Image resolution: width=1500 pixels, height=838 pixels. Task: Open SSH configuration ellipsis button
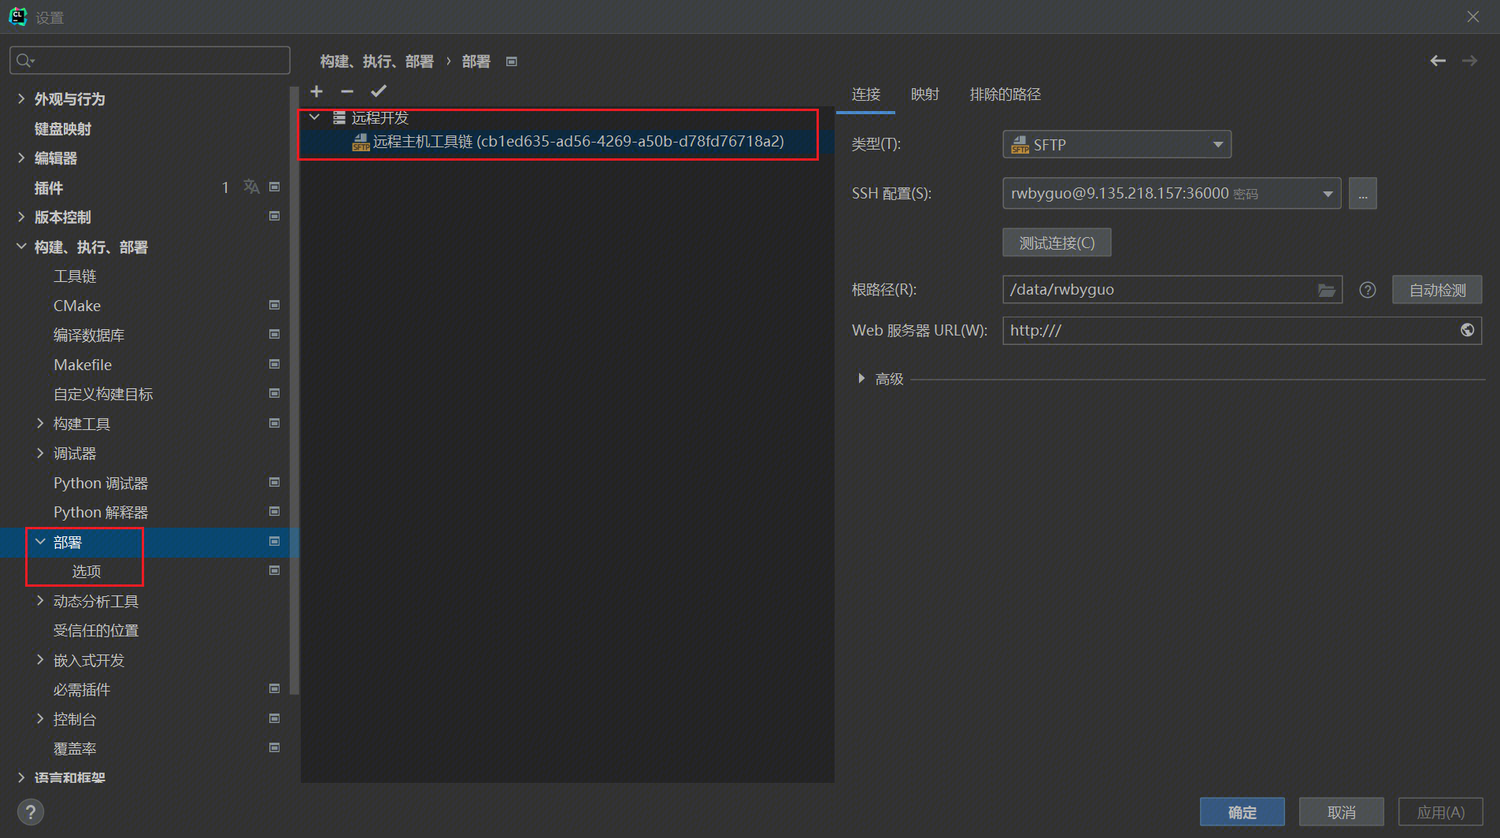(x=1362, y=194)
